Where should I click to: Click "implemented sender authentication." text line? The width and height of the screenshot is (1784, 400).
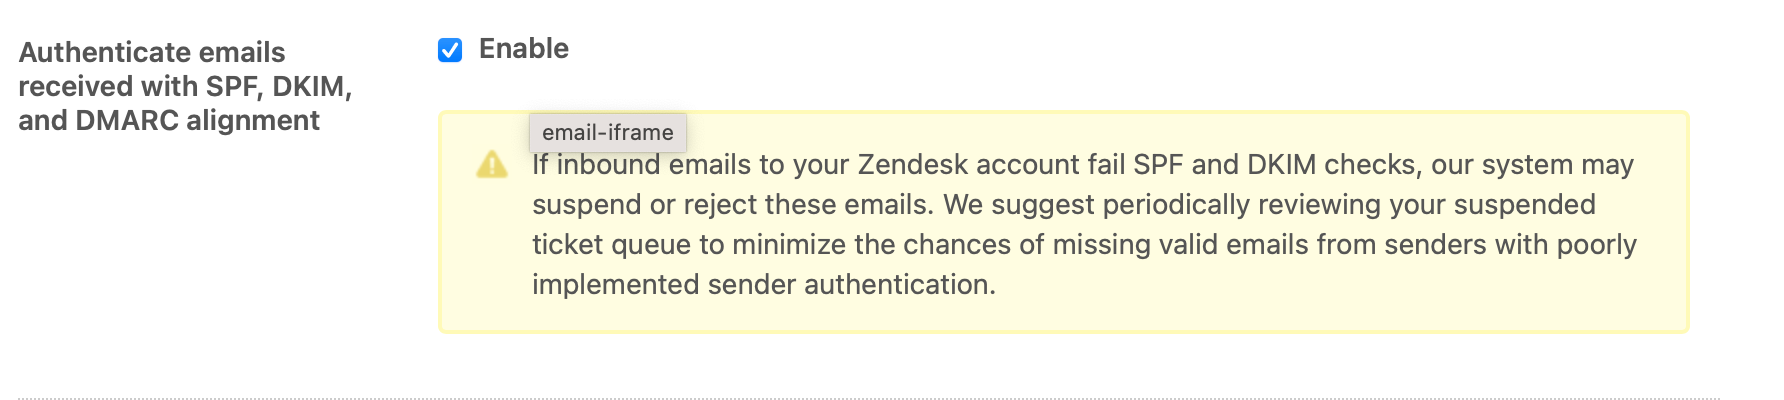[764, 284]
